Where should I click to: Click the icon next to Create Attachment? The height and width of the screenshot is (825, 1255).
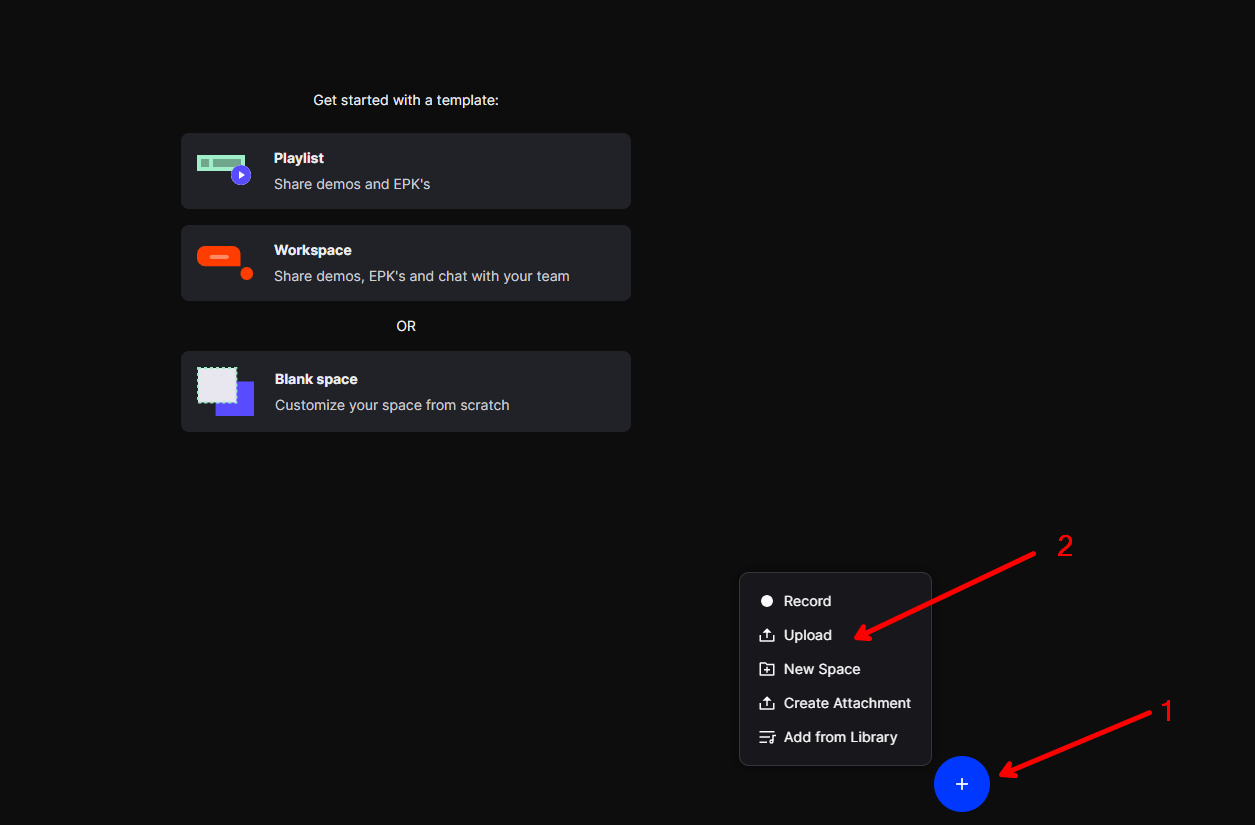[x=767, y=703]
